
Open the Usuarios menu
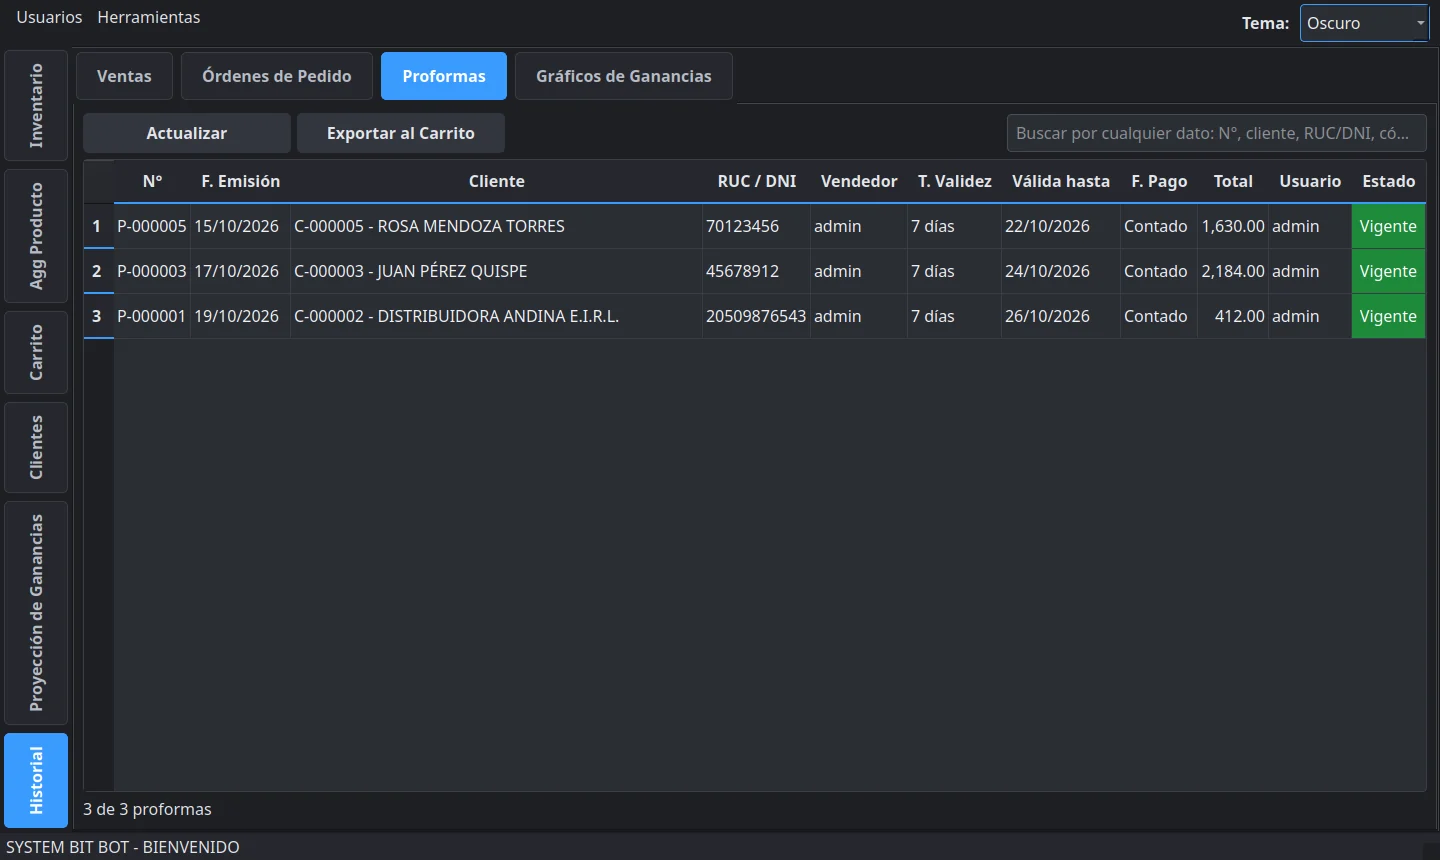click(x=49, y=17)
